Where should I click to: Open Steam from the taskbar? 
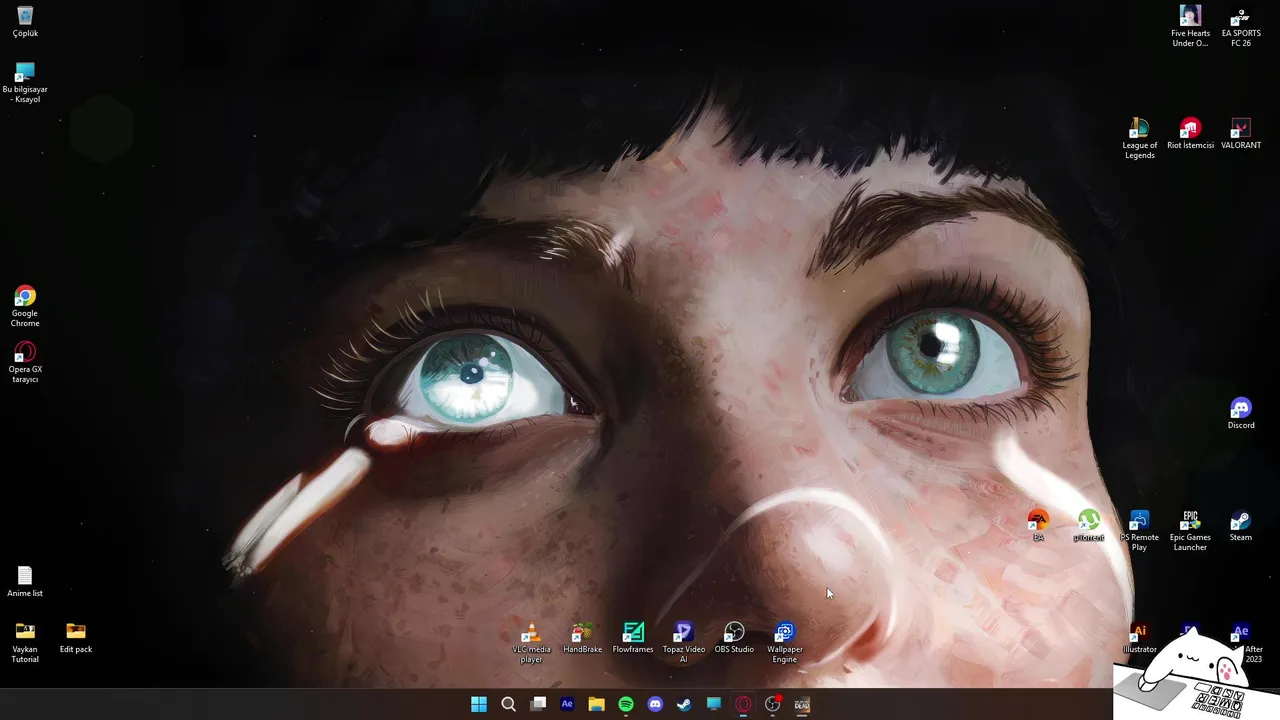684,704
